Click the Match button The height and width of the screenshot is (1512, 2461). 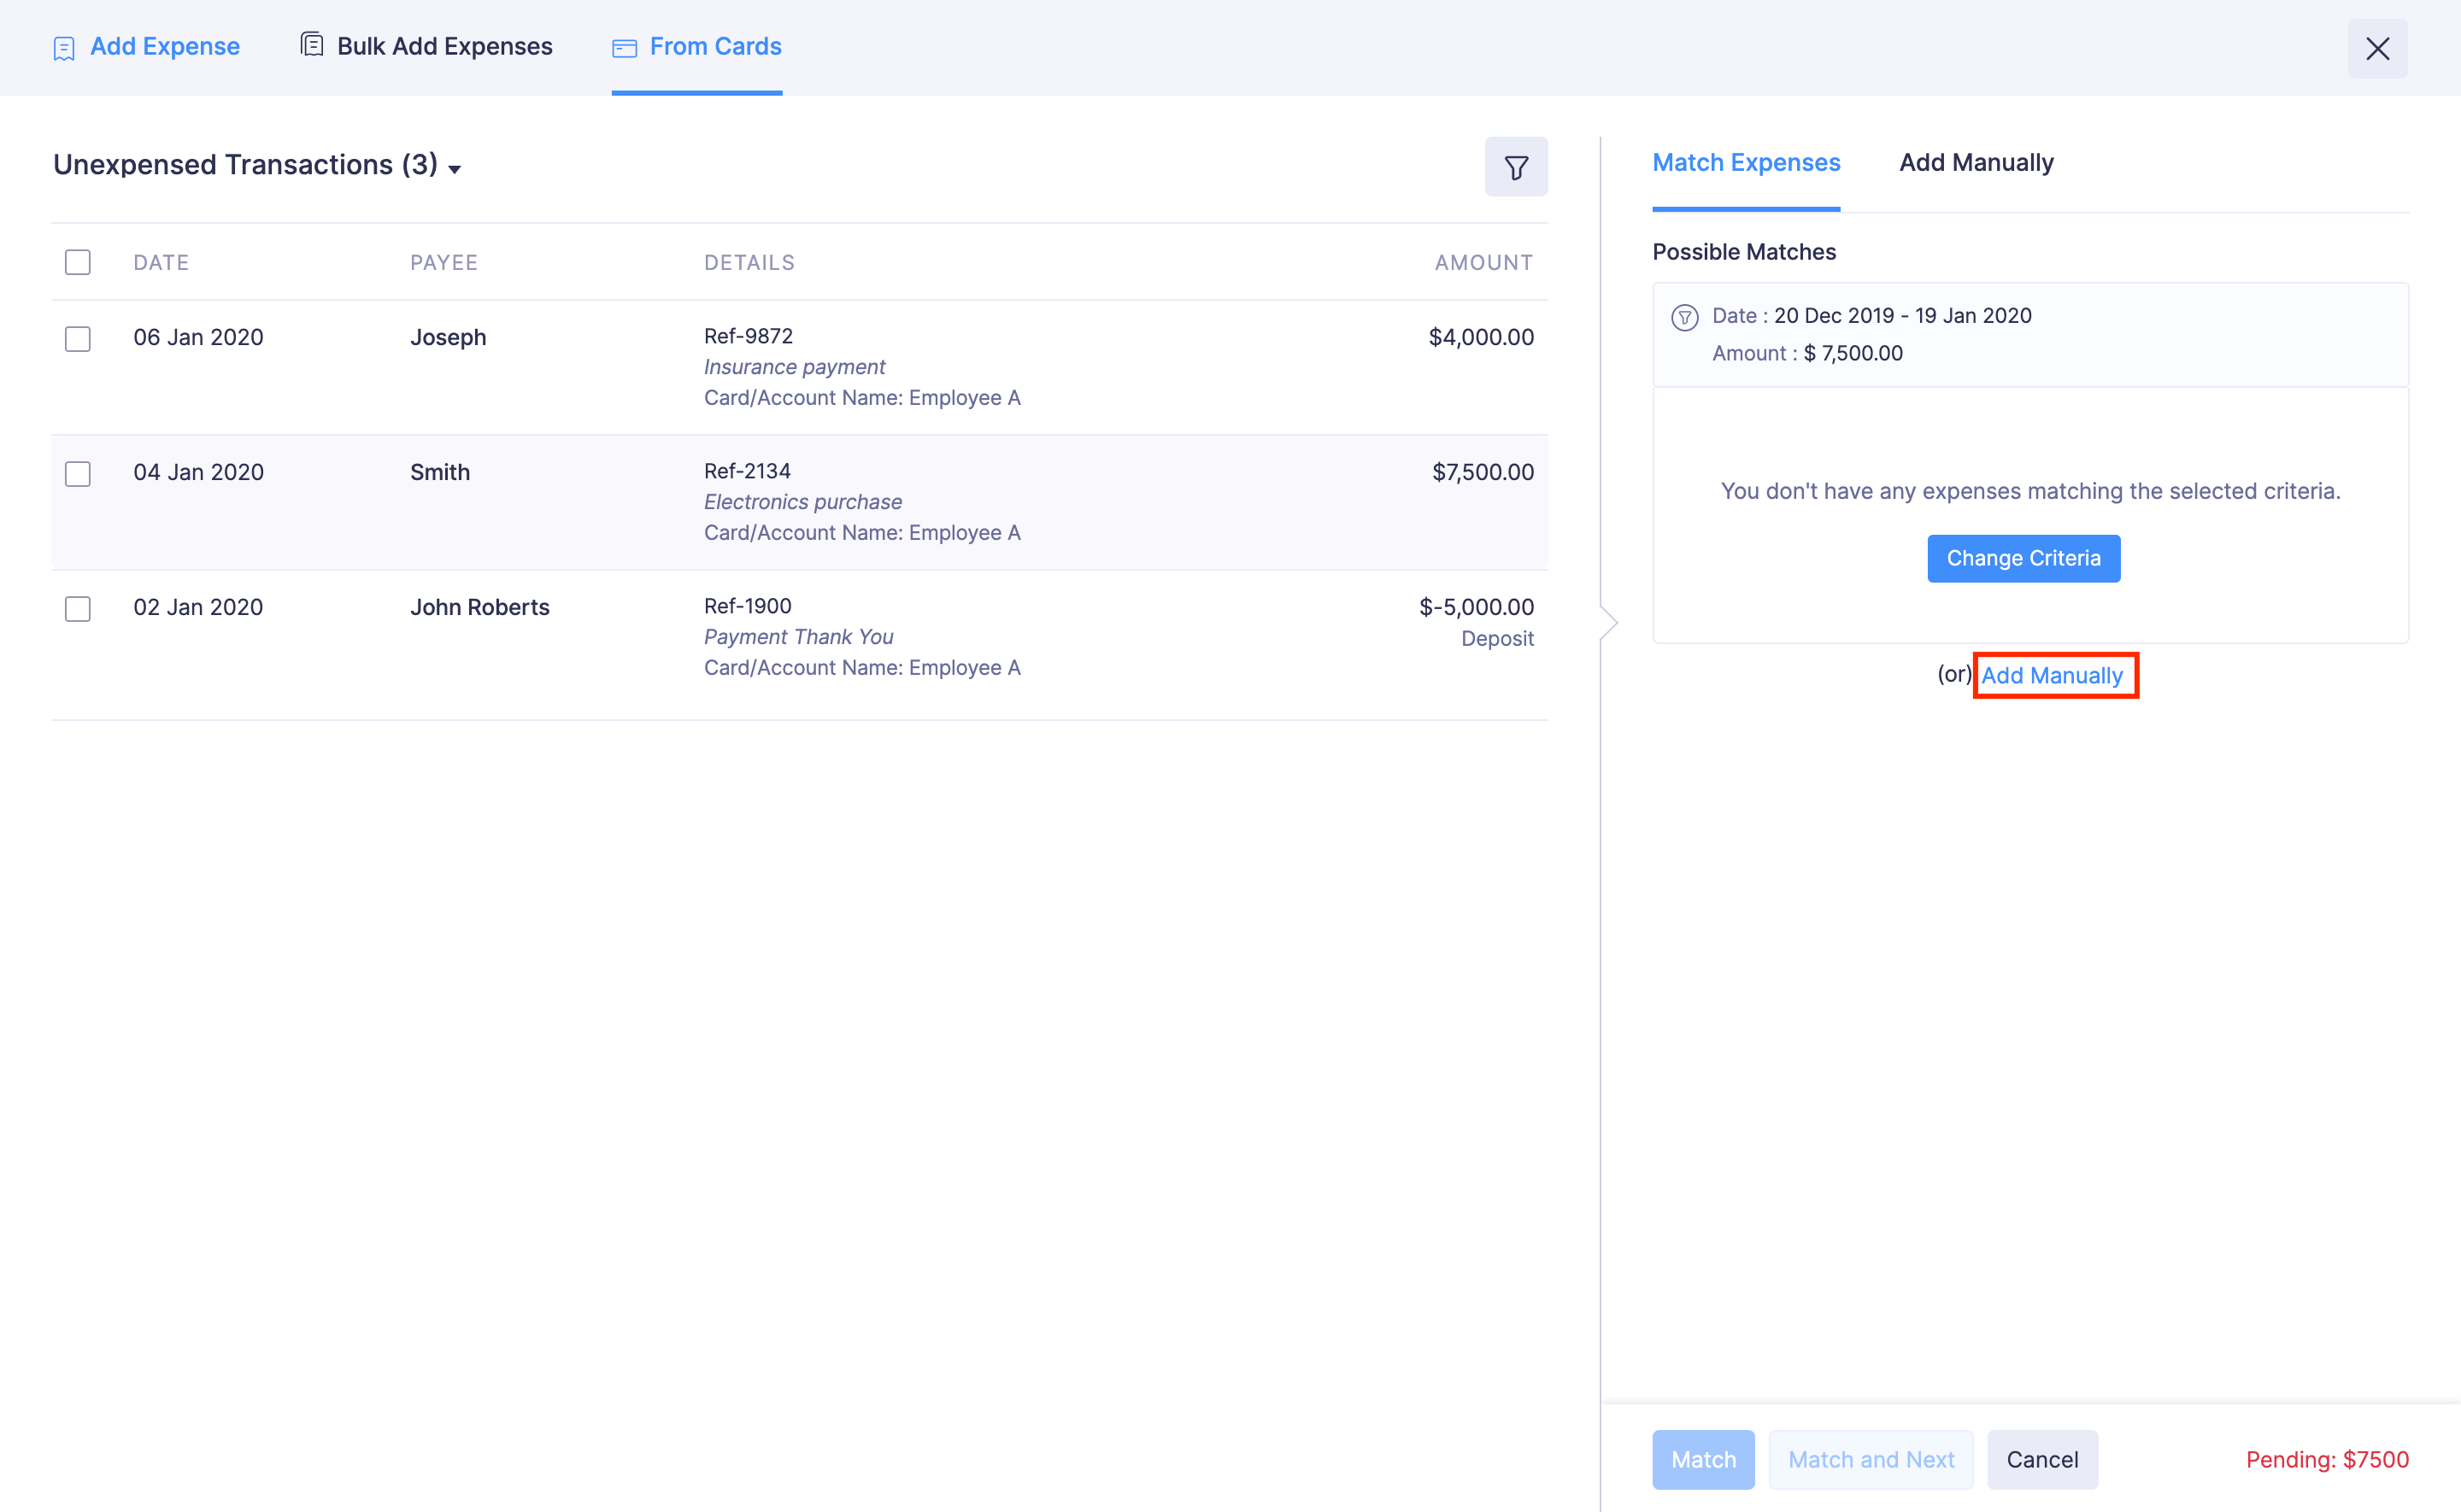click(1703, 1459)
